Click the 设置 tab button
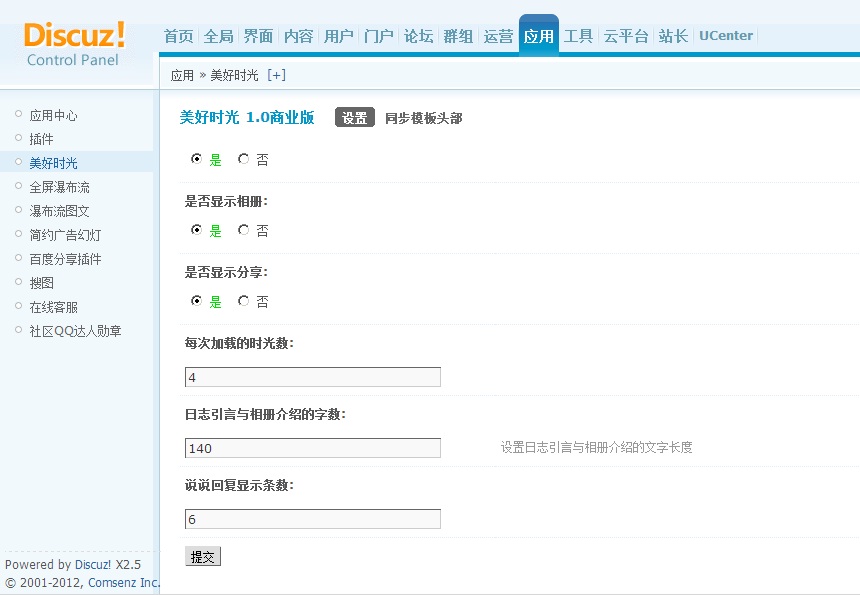This screenshot has width=860, height=595. (x=354, y=118)
